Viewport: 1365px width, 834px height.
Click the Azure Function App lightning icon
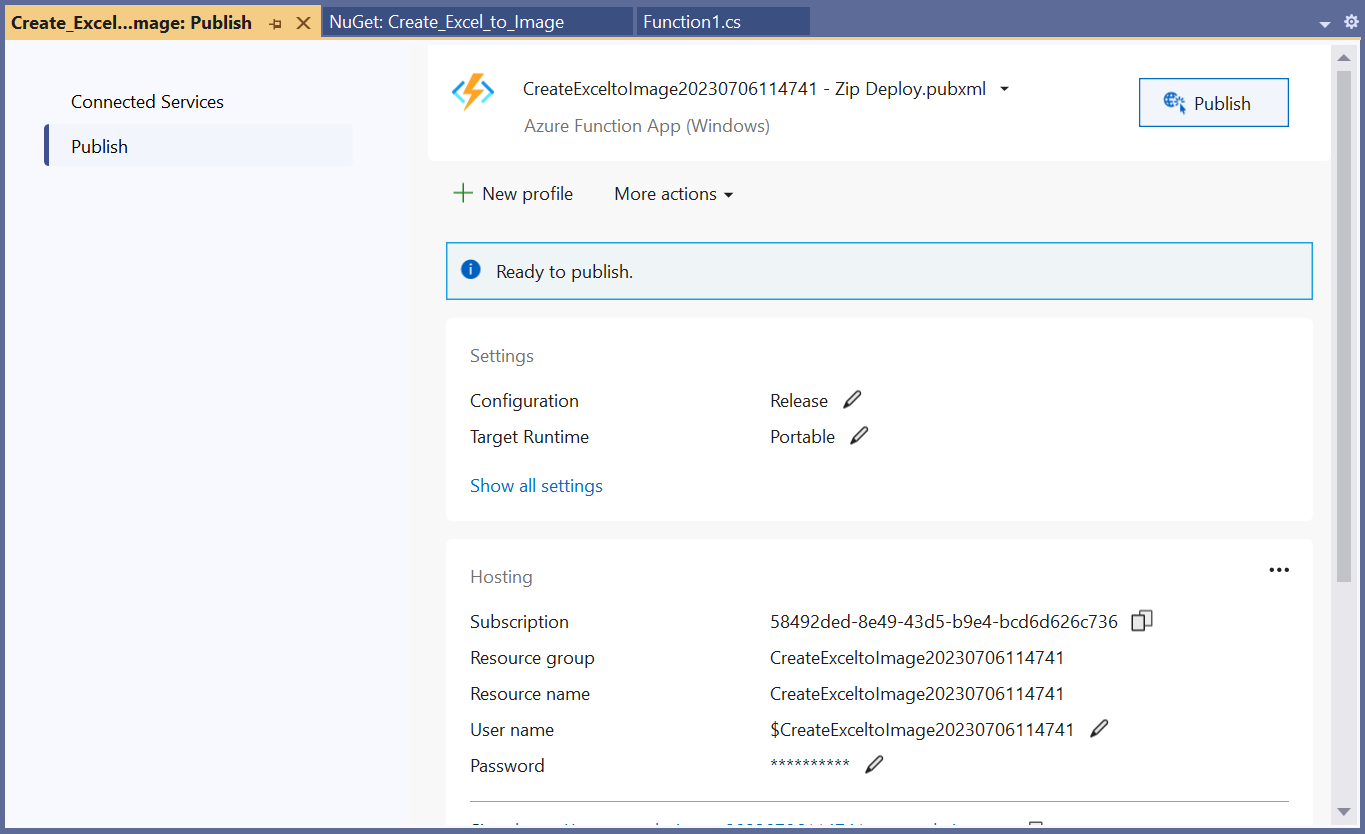(x=472, y=92)
